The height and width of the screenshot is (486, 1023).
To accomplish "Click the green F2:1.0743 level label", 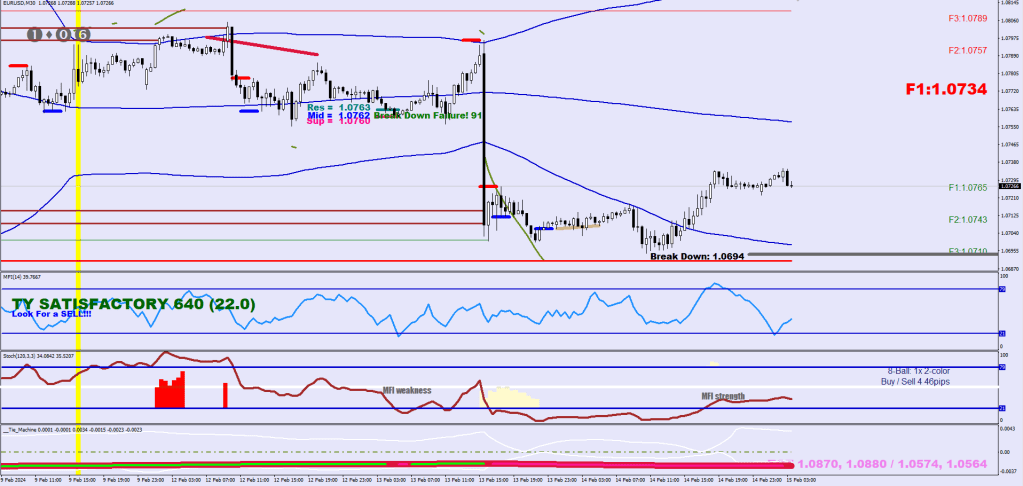I will click(967, 219).
